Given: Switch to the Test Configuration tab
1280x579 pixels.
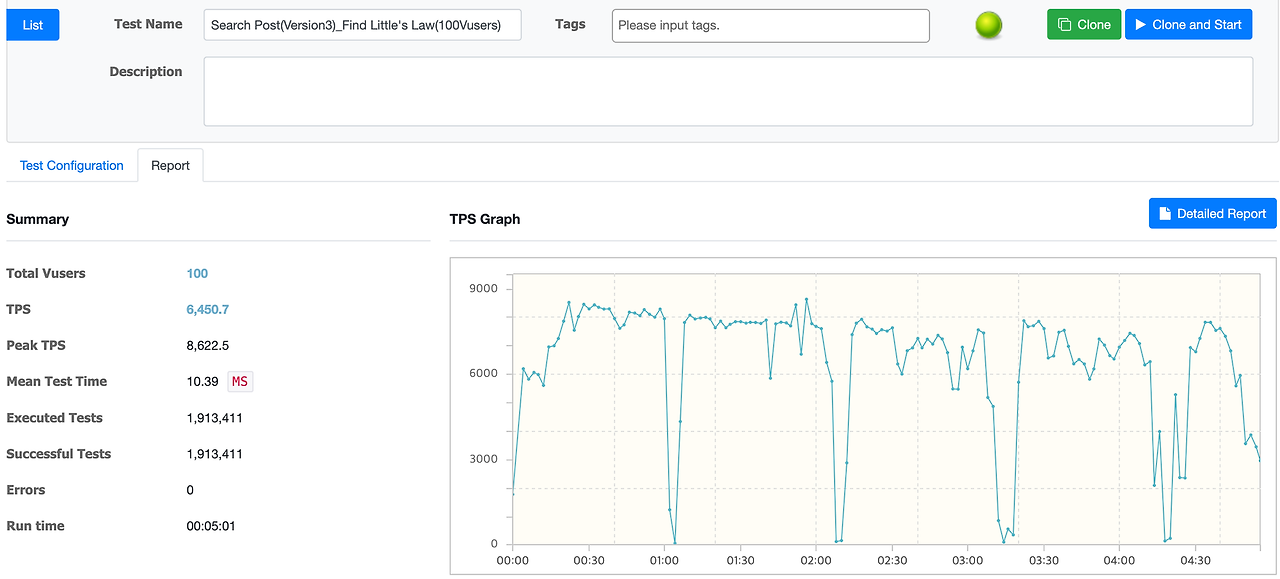Looking at the screenshot, I should (x=72, y=166).
